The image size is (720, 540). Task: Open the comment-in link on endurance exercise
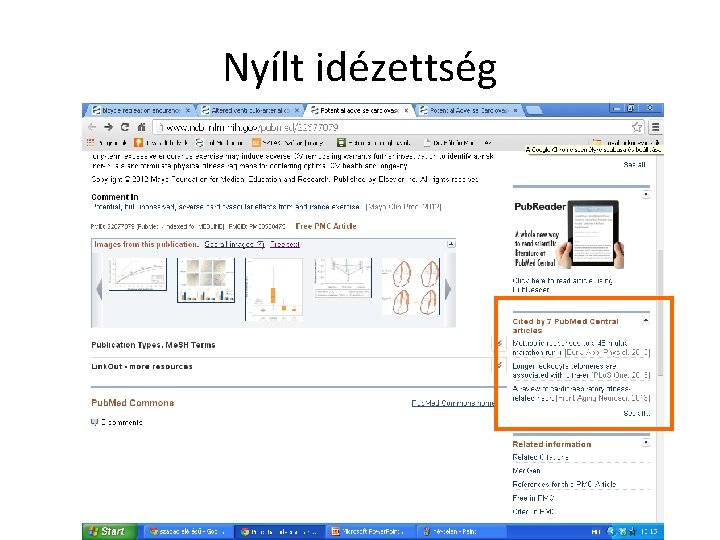(x=226, y=207)
